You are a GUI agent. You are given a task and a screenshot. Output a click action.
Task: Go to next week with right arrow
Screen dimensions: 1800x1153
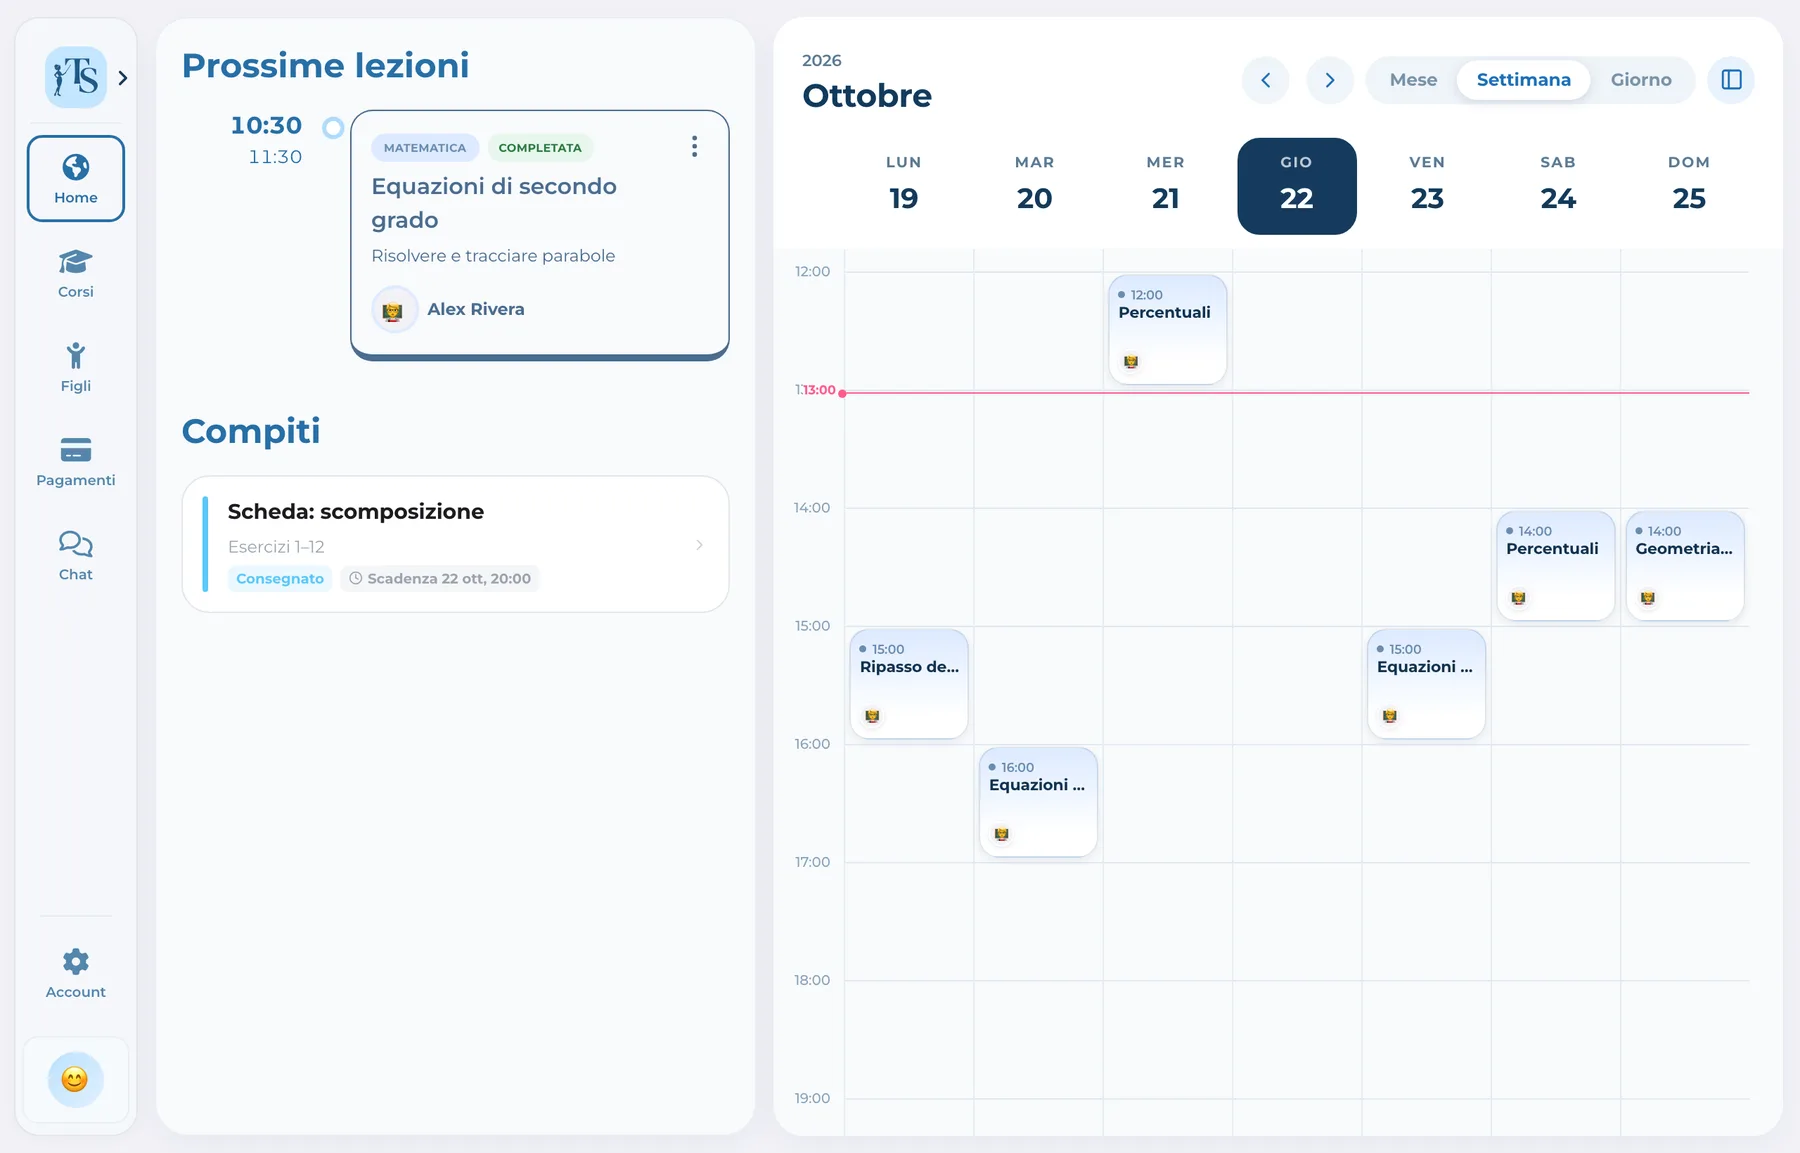point(1330,80)
